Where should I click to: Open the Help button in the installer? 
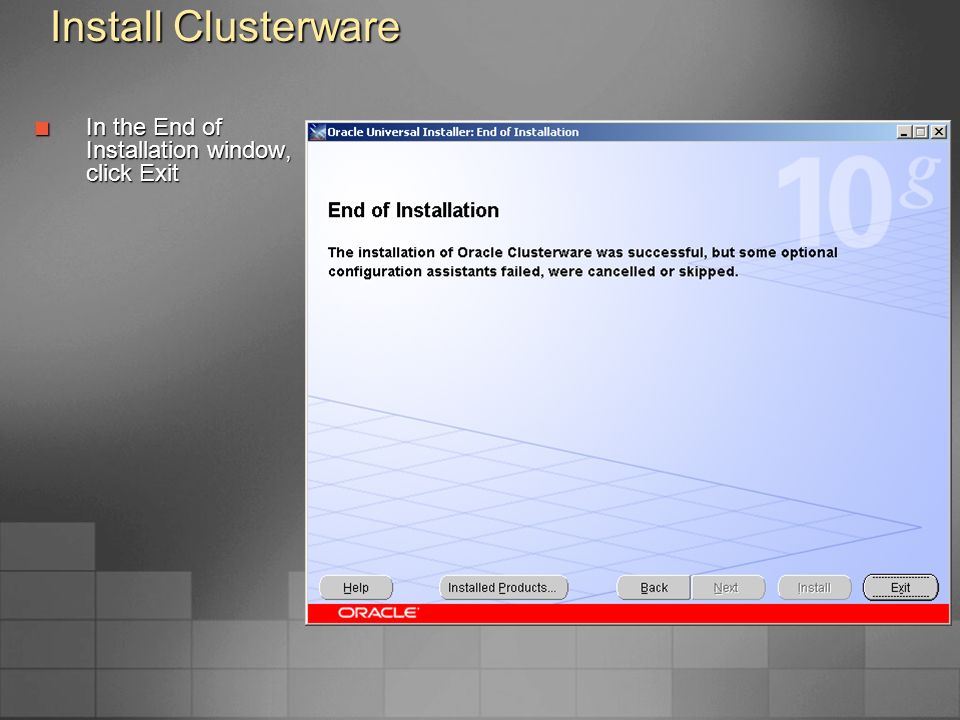(x=356, y=588)
